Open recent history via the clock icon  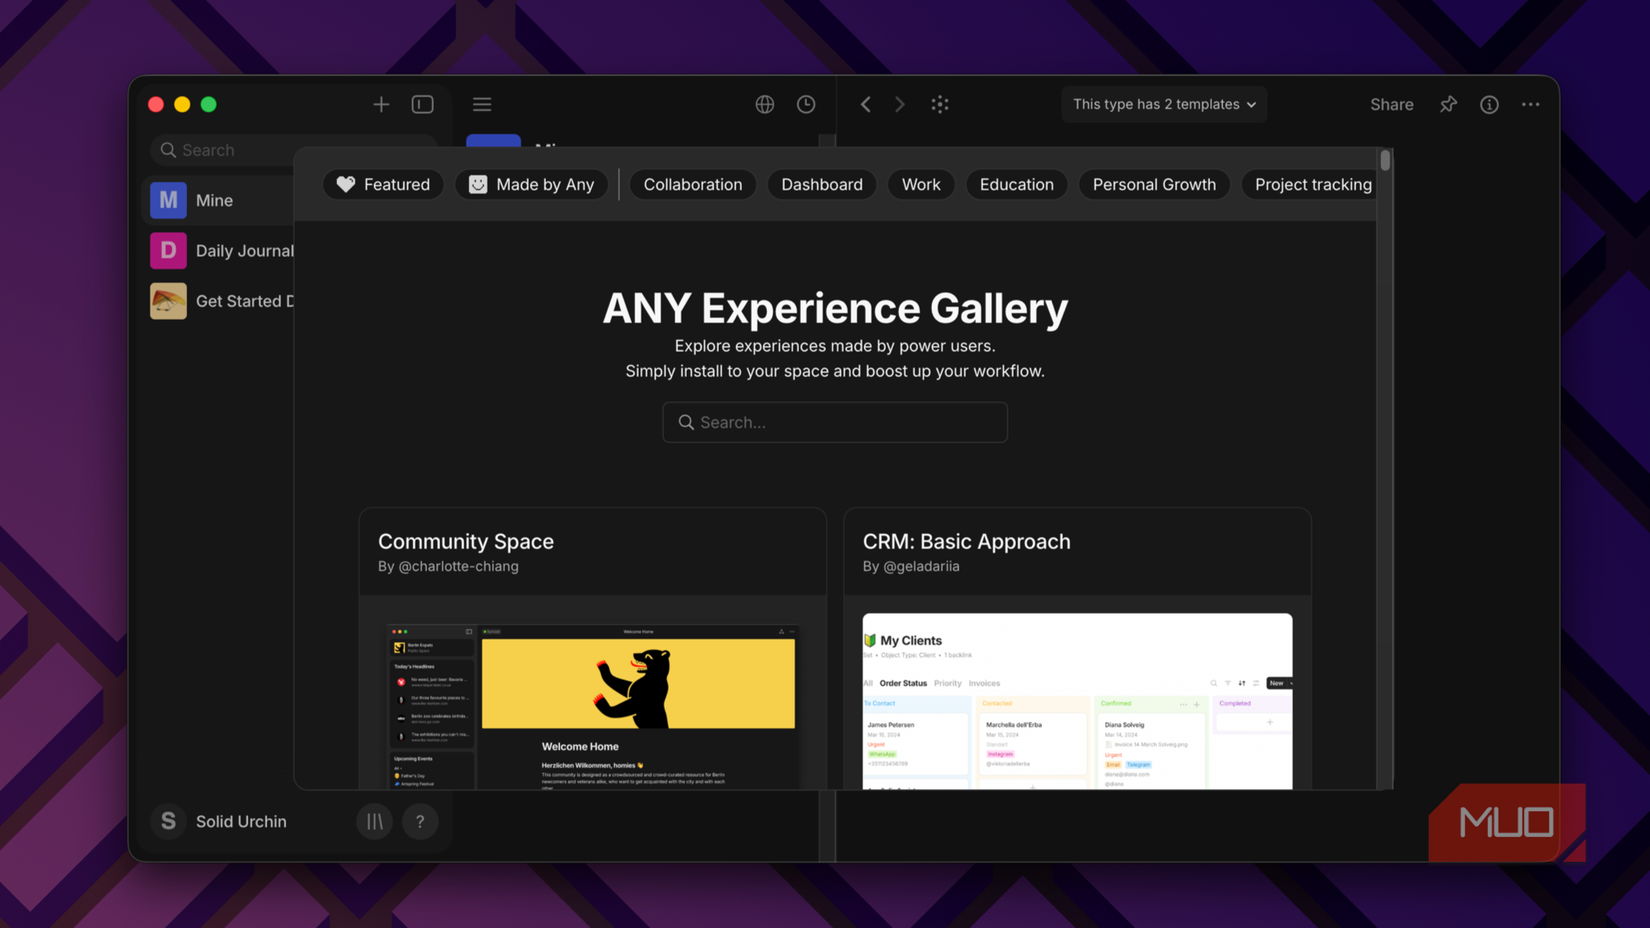pyautogui.click(x=806, y=104)
